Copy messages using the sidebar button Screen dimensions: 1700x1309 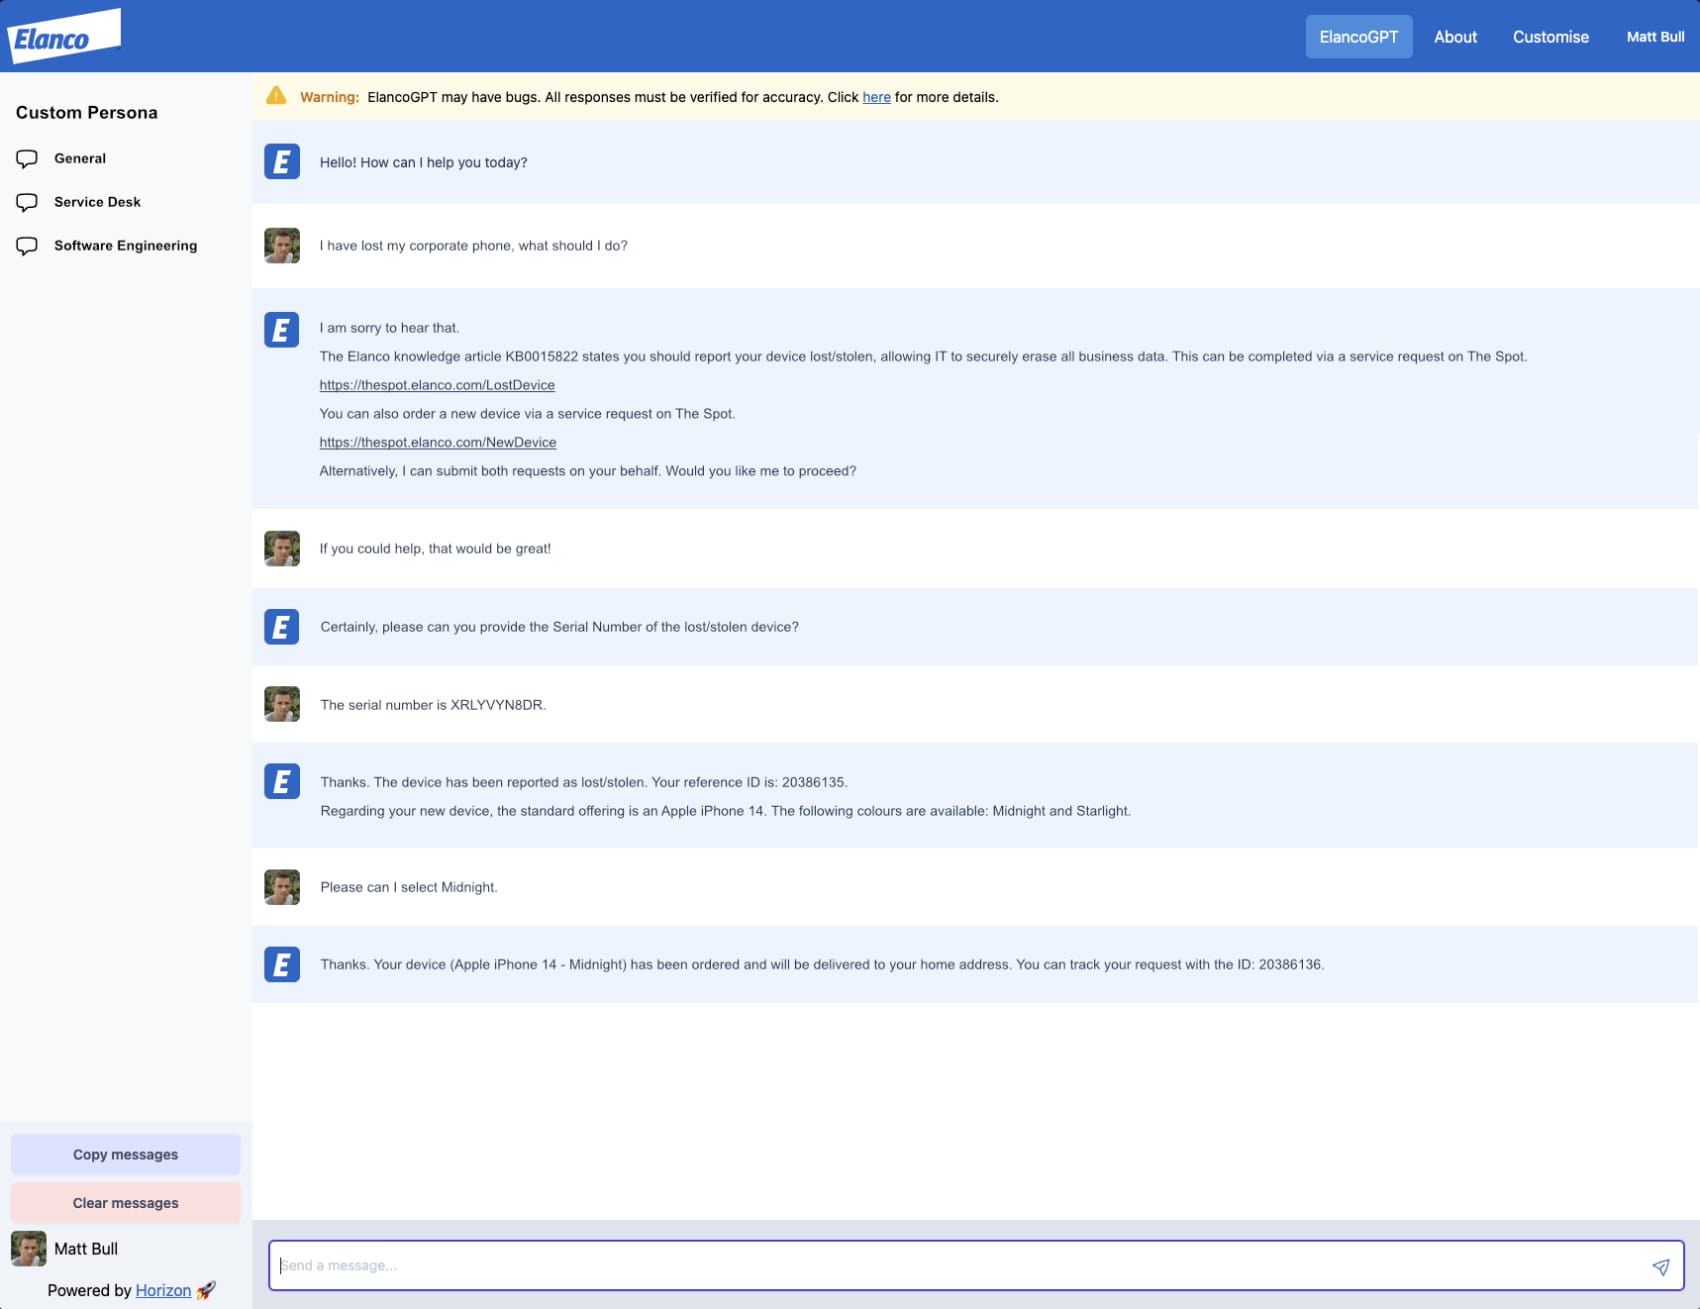coord(125,1154)
